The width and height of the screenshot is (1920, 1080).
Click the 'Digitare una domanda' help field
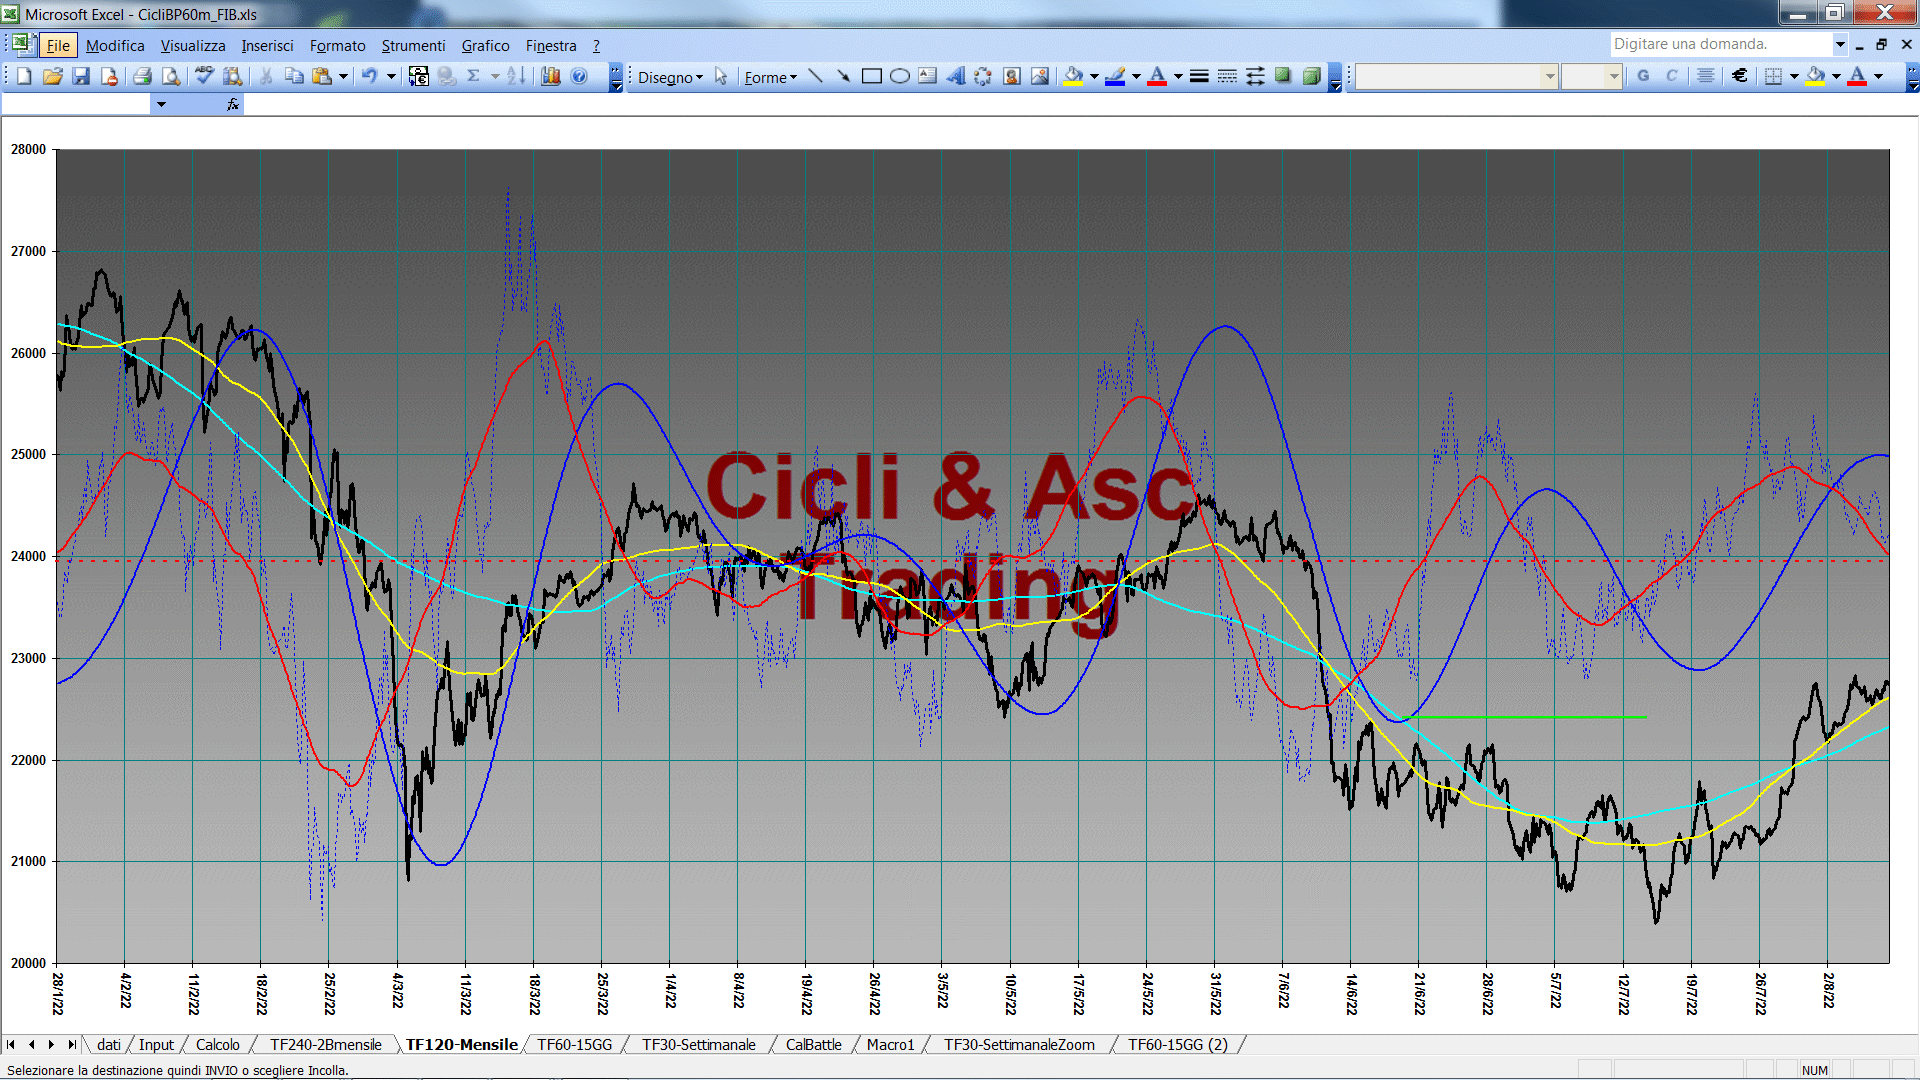point(1720,44)
